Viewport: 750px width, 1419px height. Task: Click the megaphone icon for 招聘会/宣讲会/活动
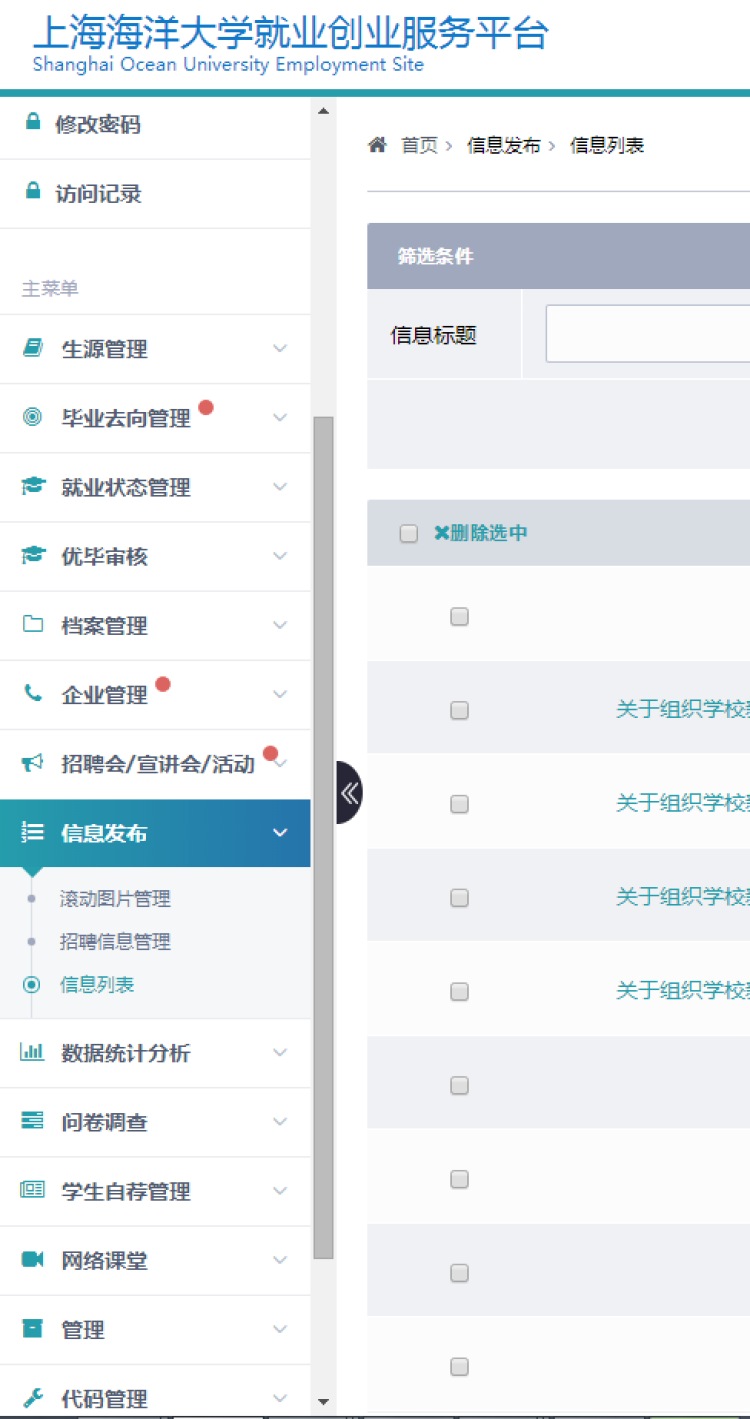coord(33,763)
